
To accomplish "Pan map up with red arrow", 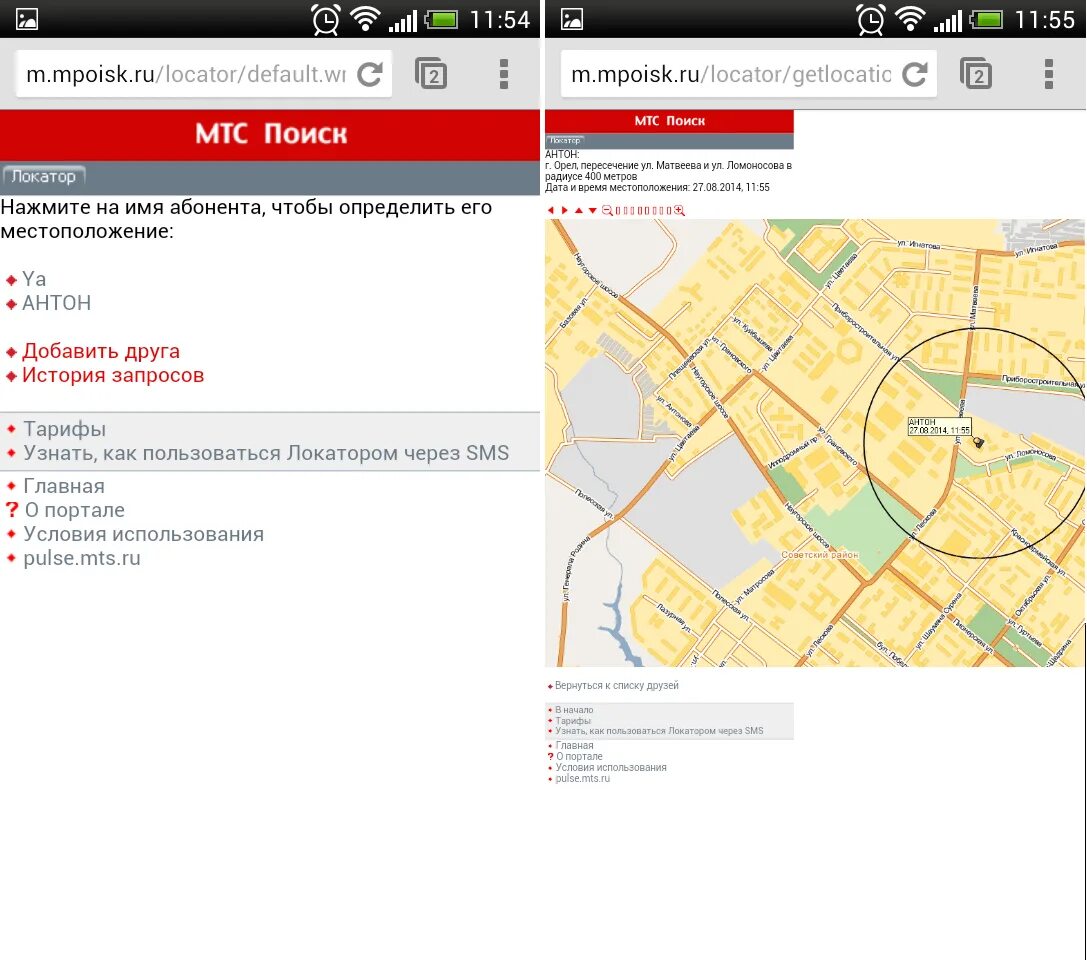I will tap(579, 210).
